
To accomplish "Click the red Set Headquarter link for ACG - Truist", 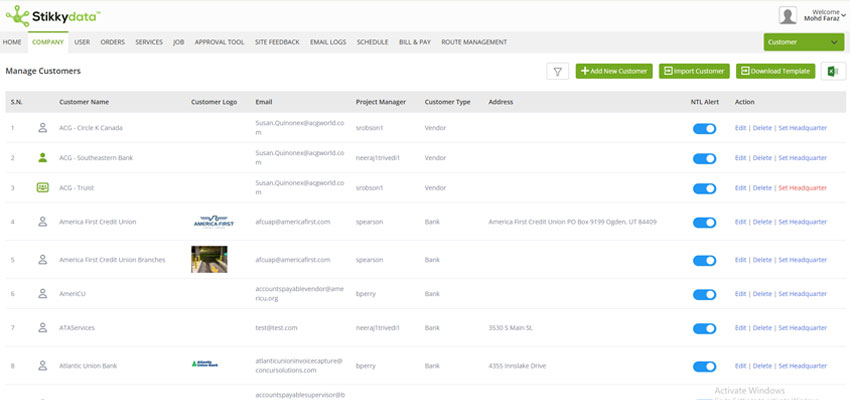I will [803, 188].
